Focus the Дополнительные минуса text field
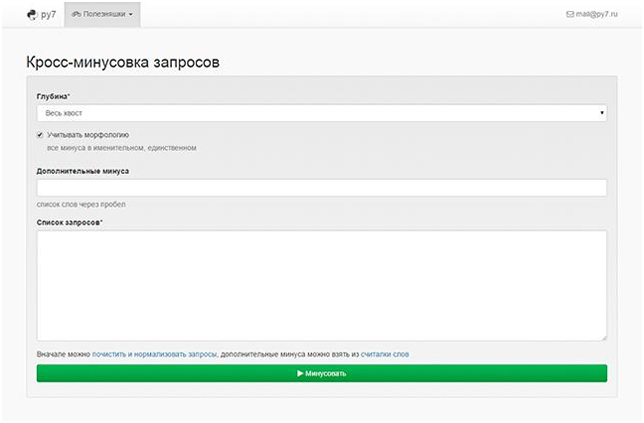This screenshot has width=644, height=423. [322, 188]
